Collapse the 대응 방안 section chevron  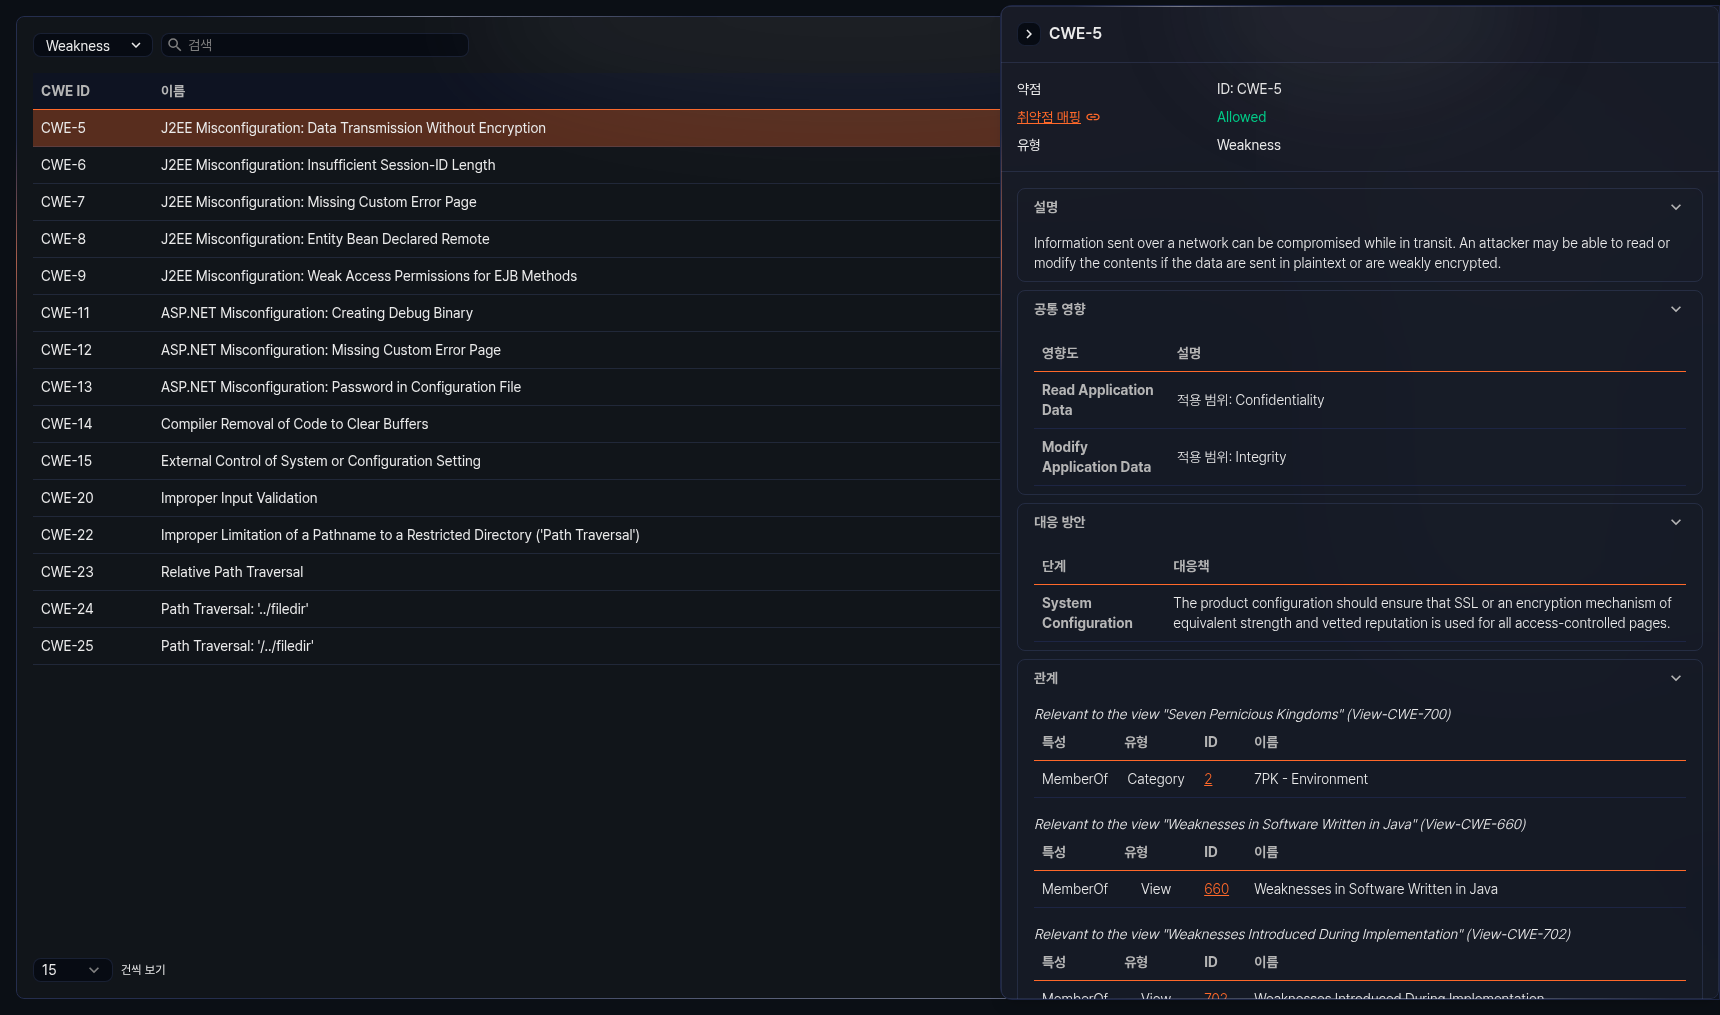[x=1676, y=522]
